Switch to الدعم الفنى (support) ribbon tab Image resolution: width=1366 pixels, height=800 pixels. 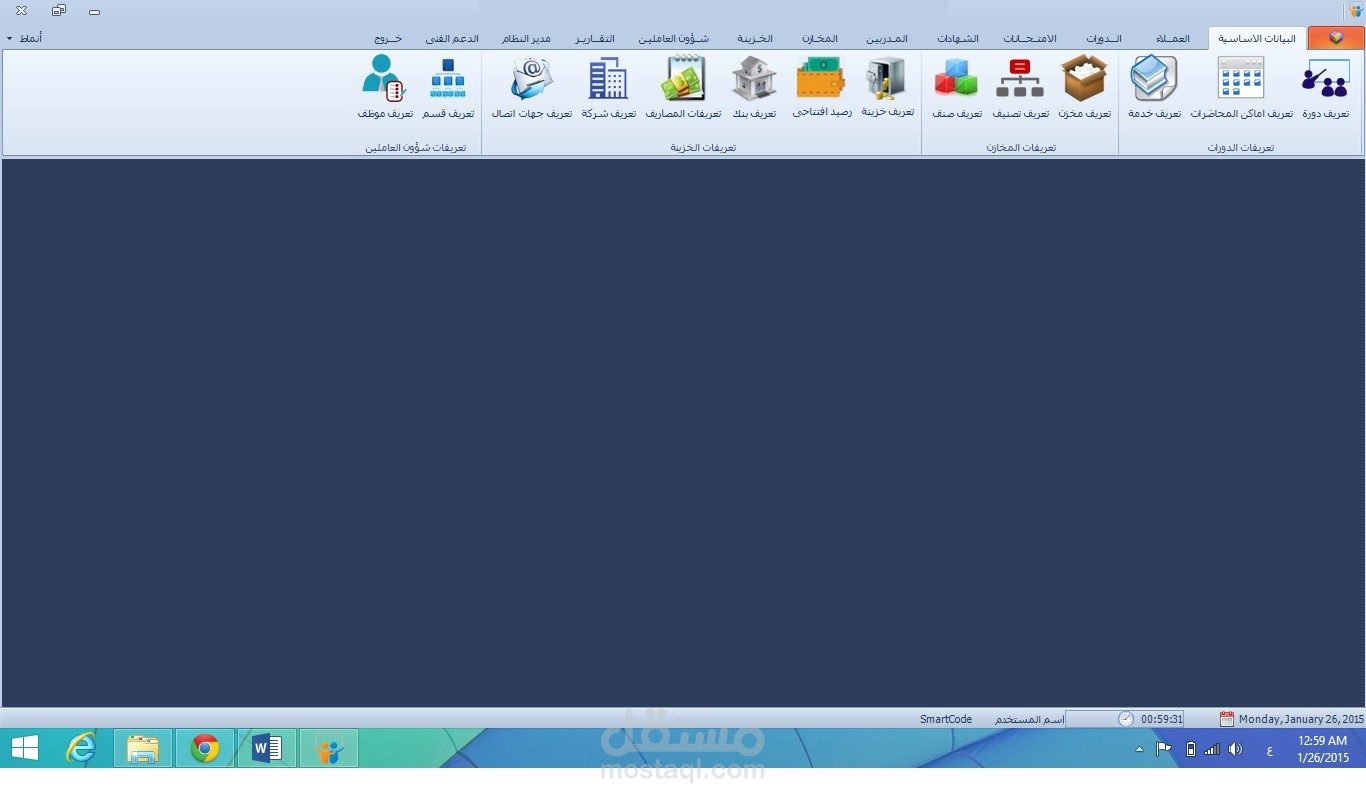[x=452, y=38]
